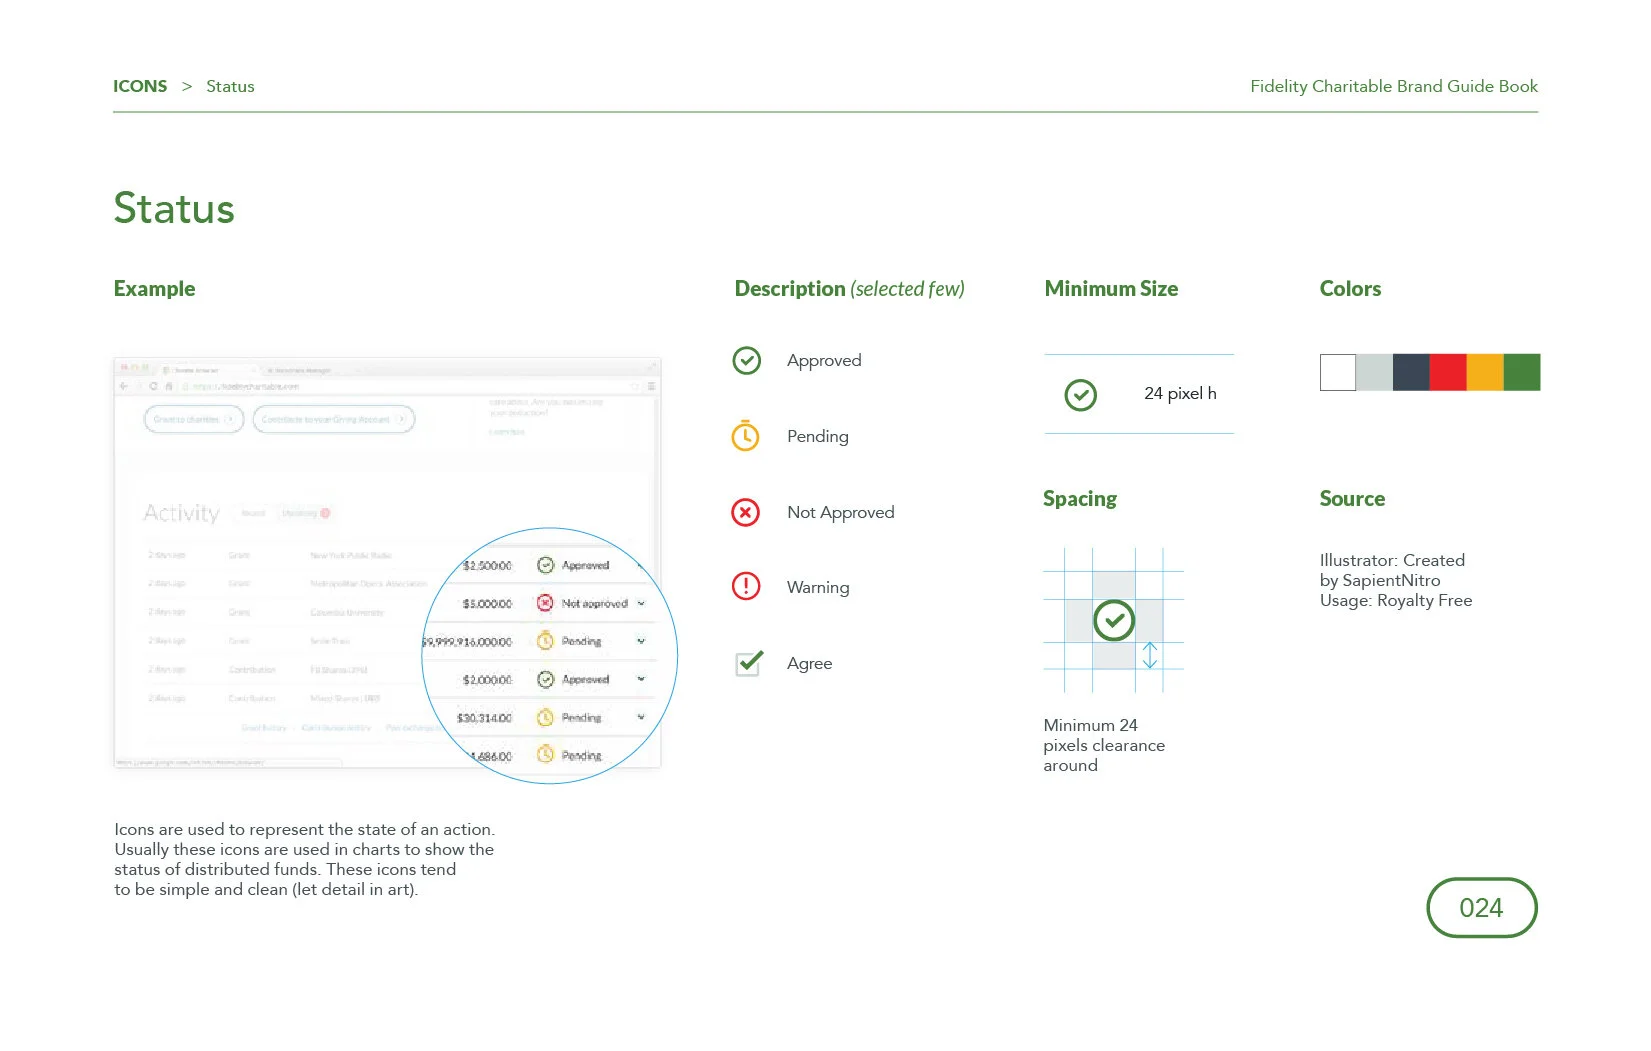Click 'Illustrator: Created by SapientNitro' source text

coord(1392,570)
